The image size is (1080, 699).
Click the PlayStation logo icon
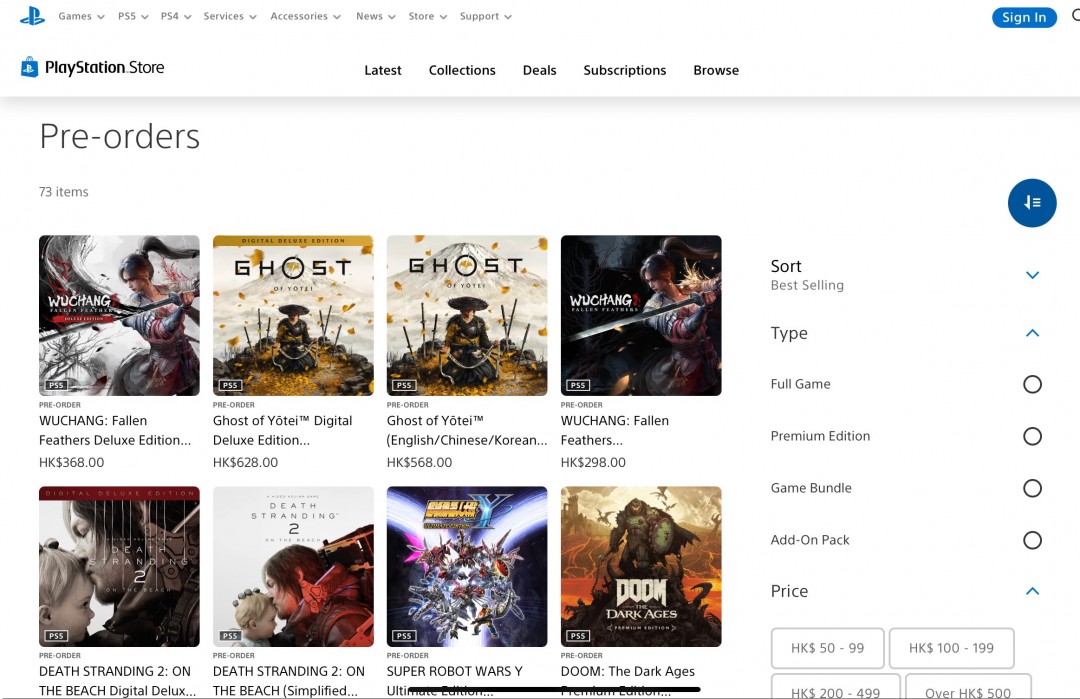tap(32, 16)
